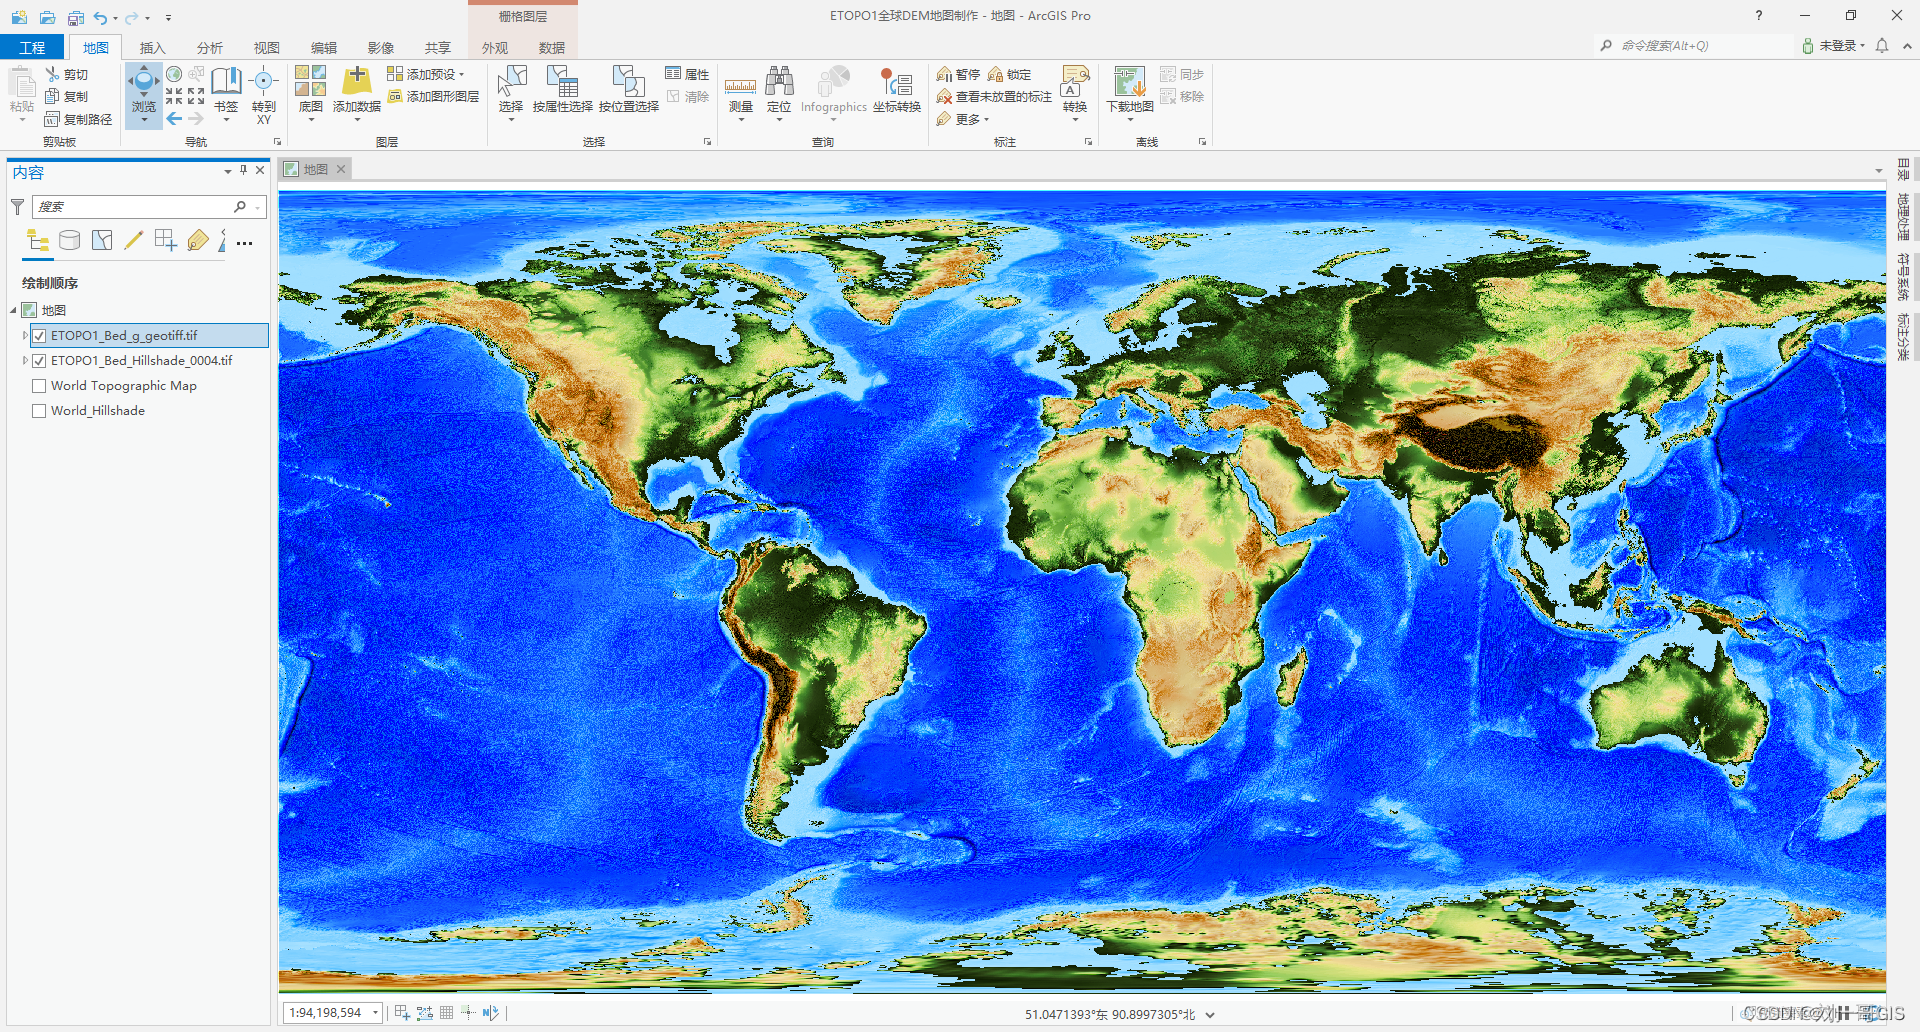
Task: Click the Add Data (添加数据) icon
Action: 356,82
